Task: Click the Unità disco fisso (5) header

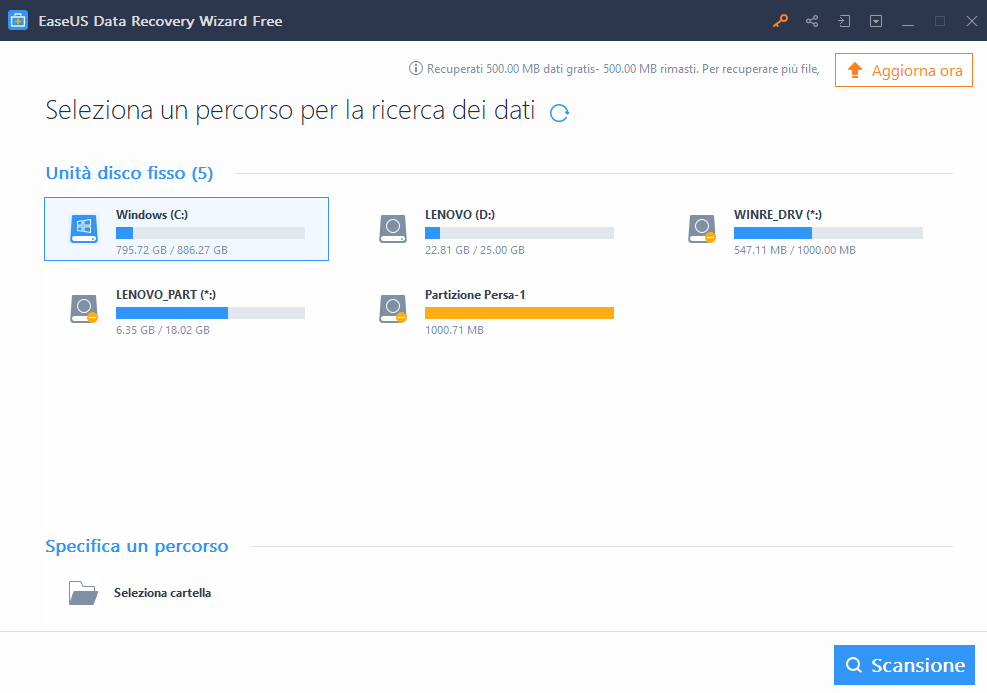Action: tap(129, 173)
